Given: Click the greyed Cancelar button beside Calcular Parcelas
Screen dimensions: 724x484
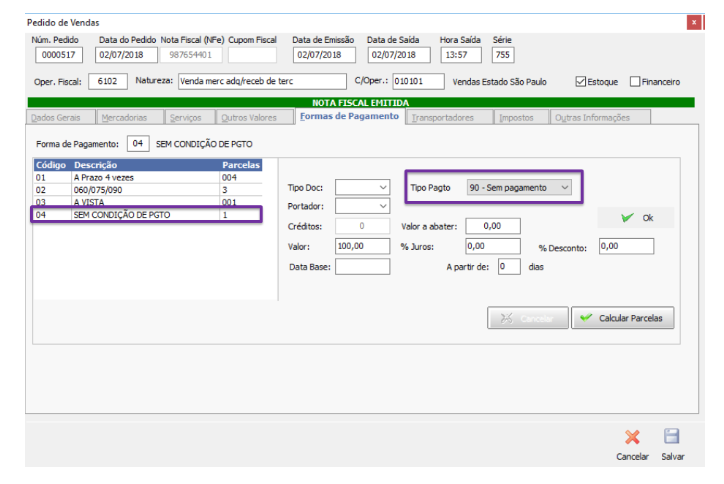Looking at the screenshot, I should click(x=528, y=318).
